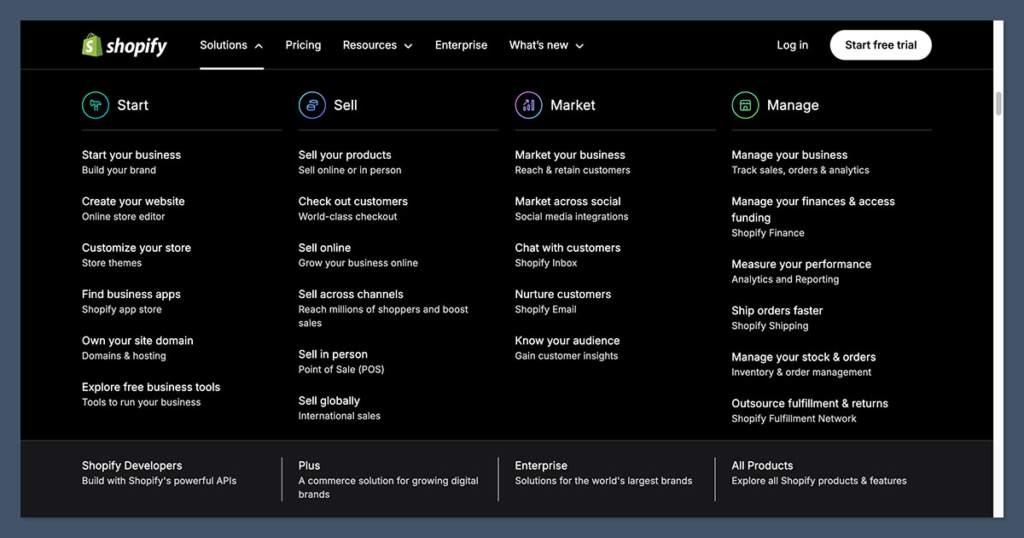Open the Pricing page
1024x538 pixels.
coord(303,45)
